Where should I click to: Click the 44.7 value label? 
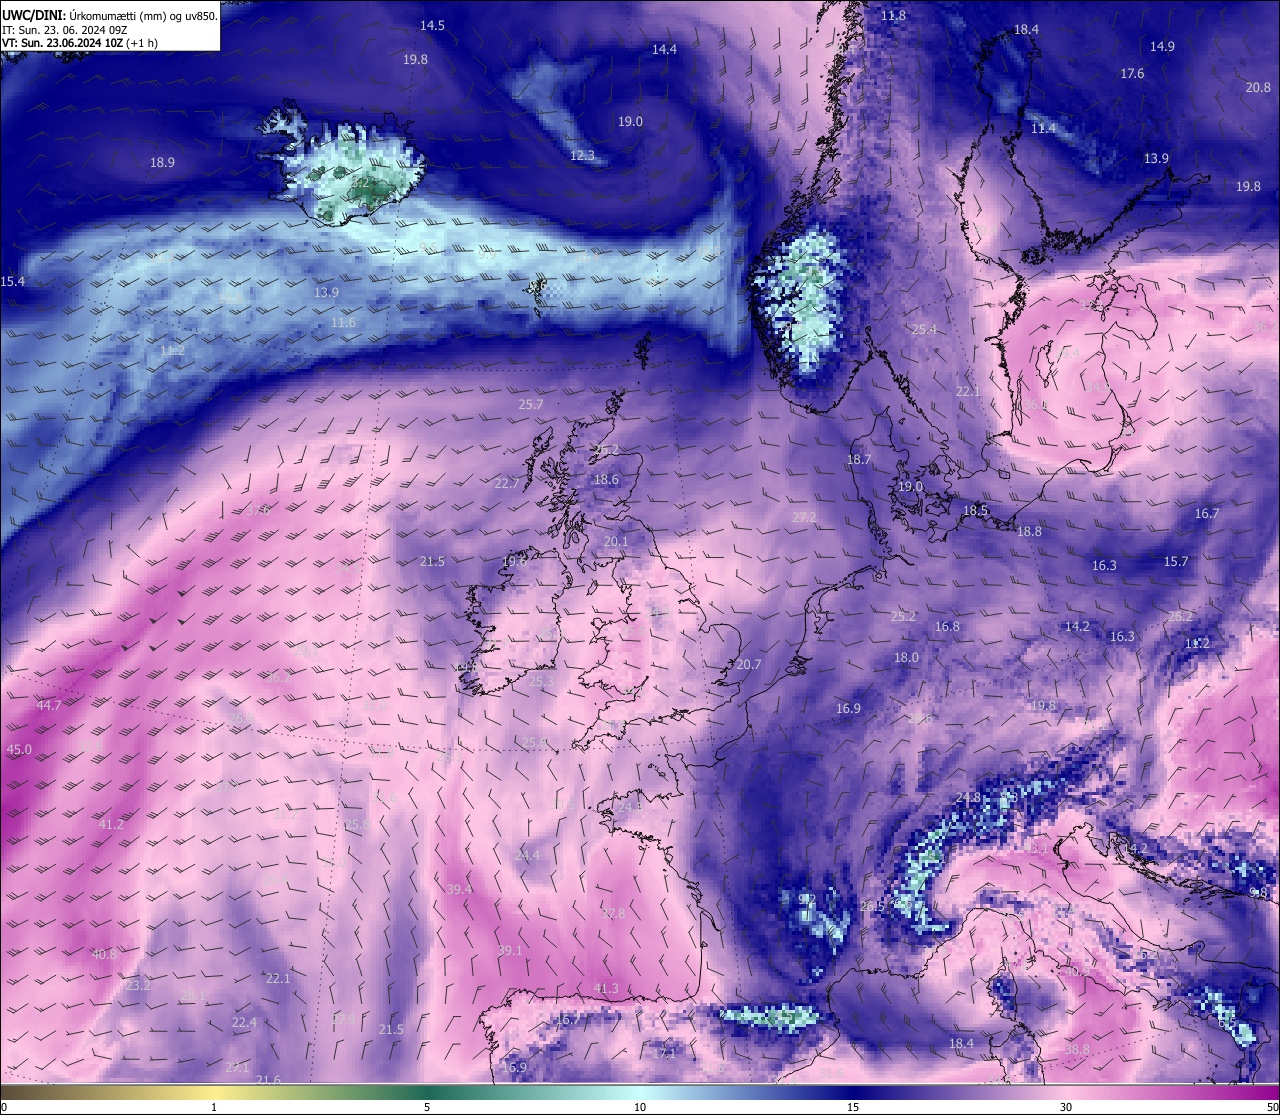point(48,706)
